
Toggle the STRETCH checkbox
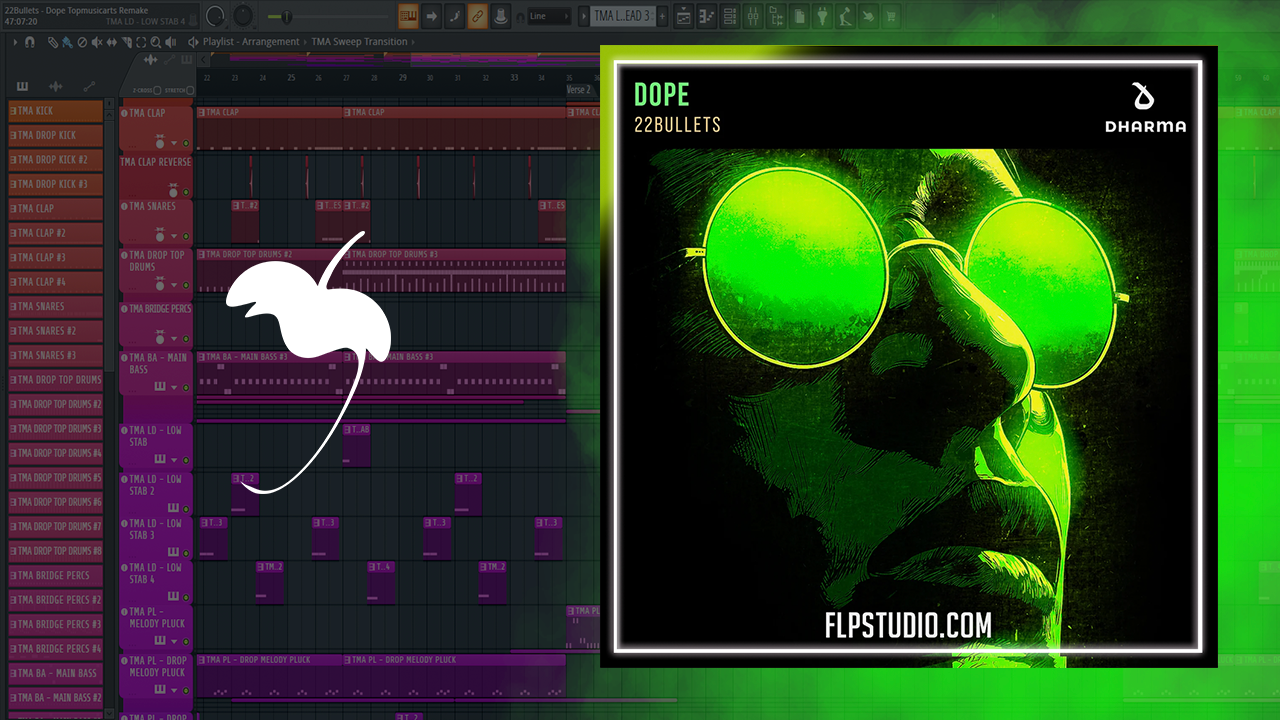[x=190, y=90]
